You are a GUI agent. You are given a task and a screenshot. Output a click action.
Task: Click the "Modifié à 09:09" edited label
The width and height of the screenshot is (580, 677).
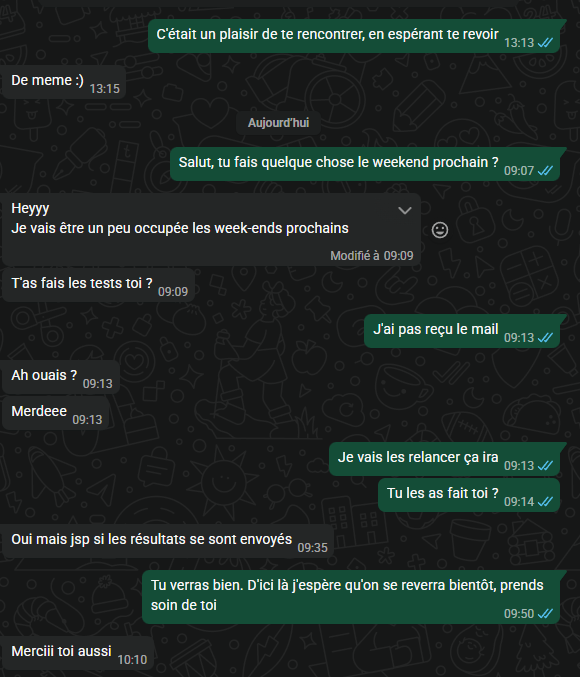click(x=372, y=256)
